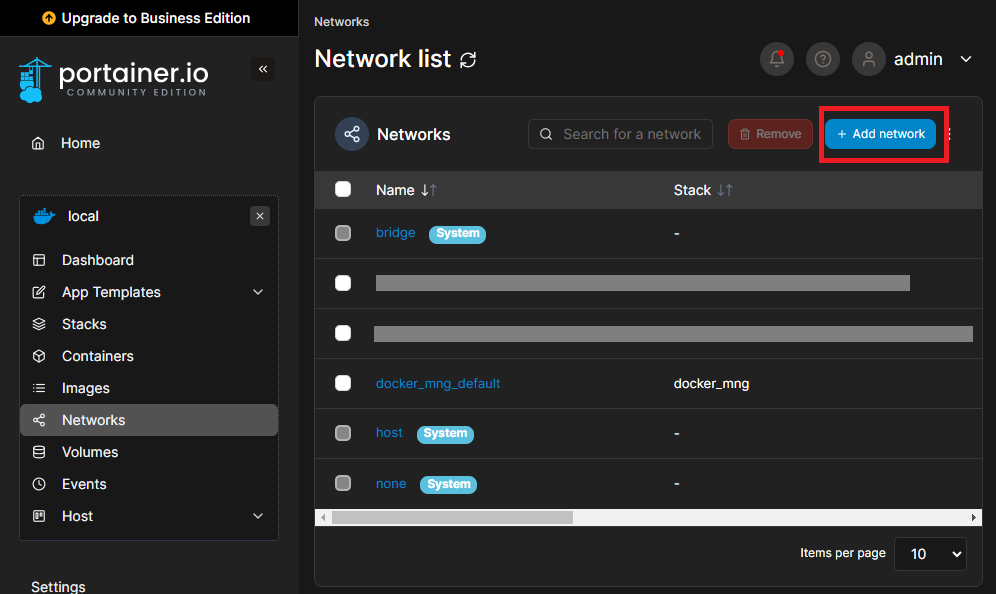The image size is (996, 594).
Task: Open the notification bell
Action: coord(777,59)
